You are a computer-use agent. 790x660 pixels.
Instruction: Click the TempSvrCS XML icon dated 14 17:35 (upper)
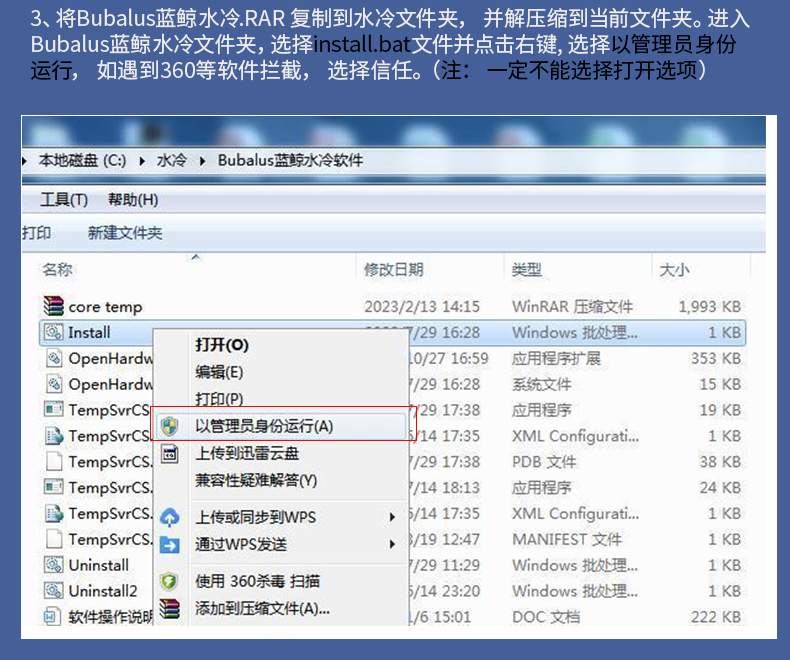pyautogui.click(x=54, y=435)
